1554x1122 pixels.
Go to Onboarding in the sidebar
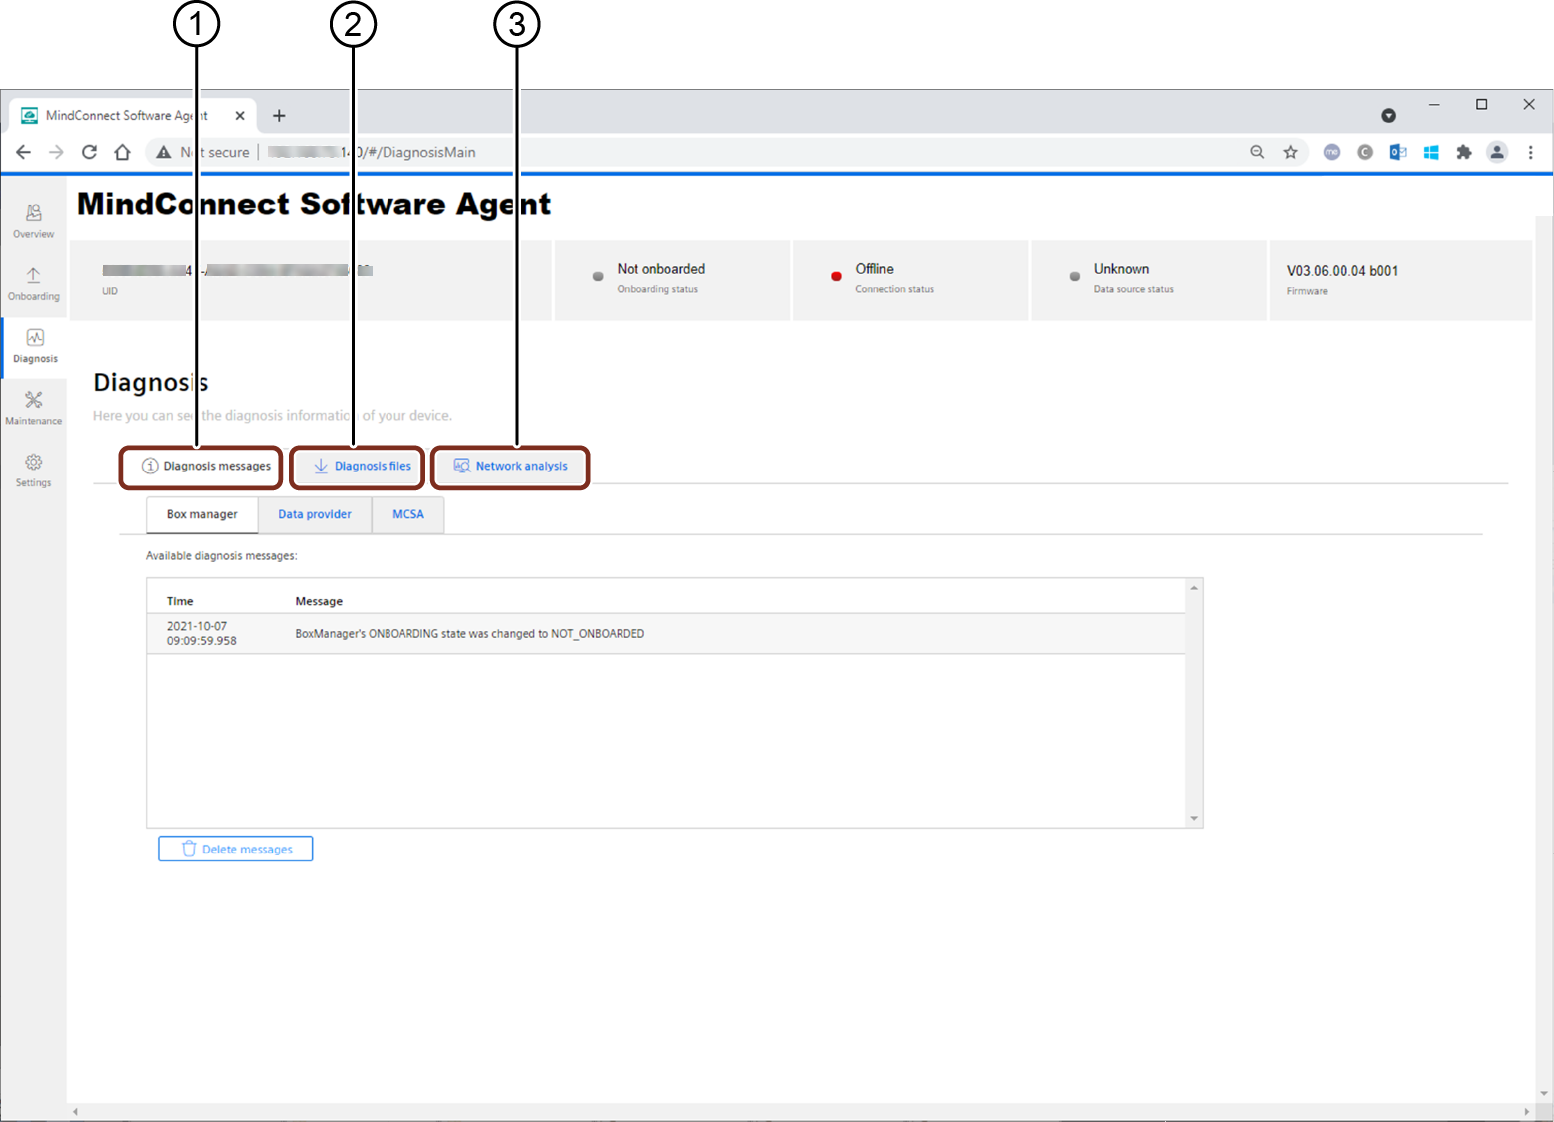point(34,284)
